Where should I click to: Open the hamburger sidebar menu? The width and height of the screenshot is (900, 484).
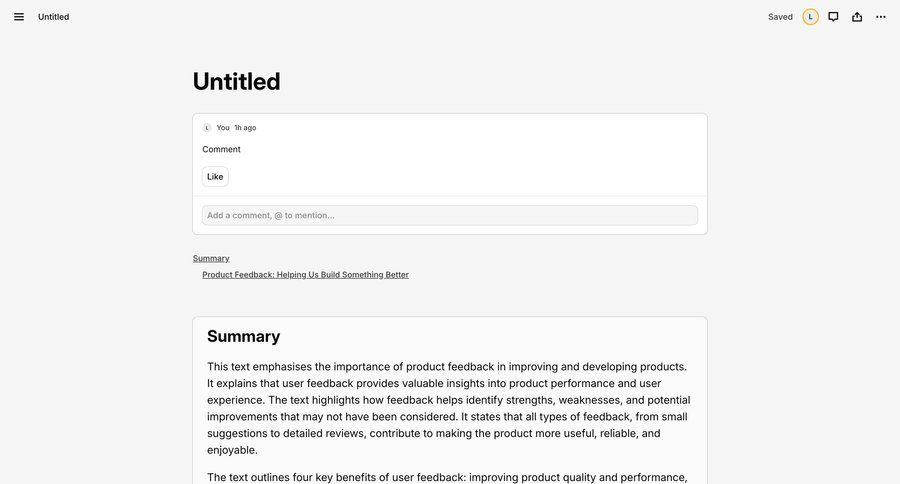pos(19,17)
